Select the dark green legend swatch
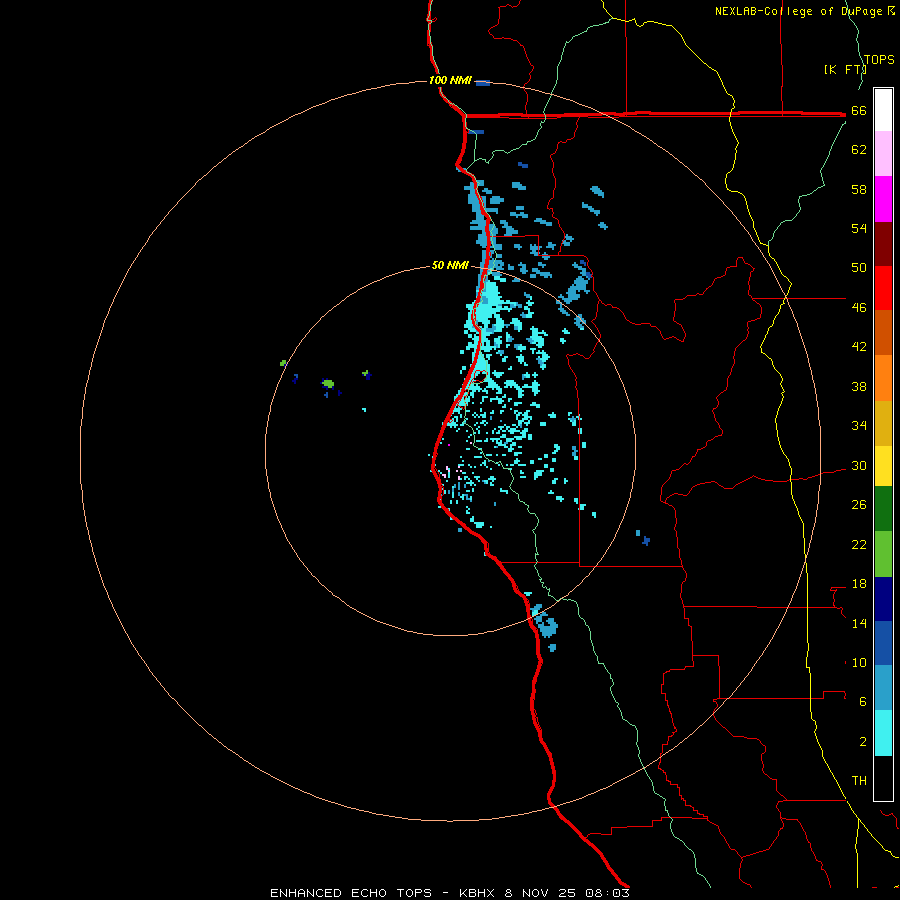 (x=883, y=509)
